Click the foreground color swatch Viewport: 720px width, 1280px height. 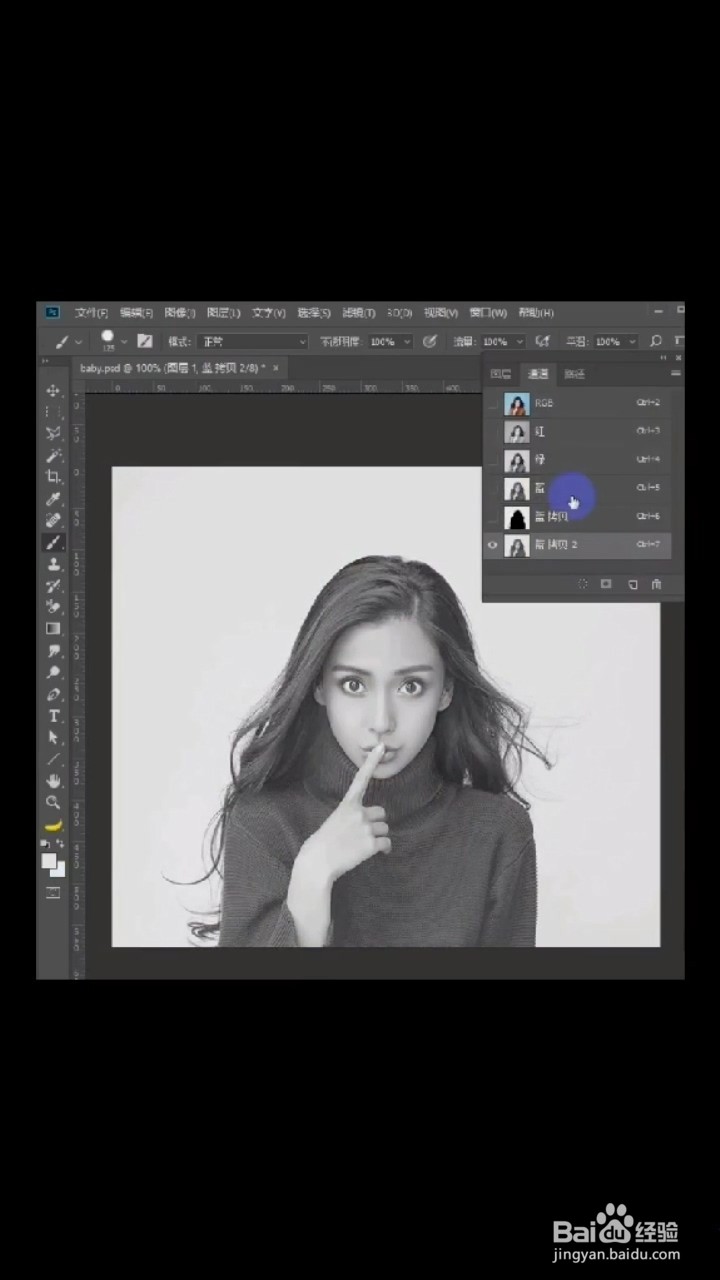point(49,860)
